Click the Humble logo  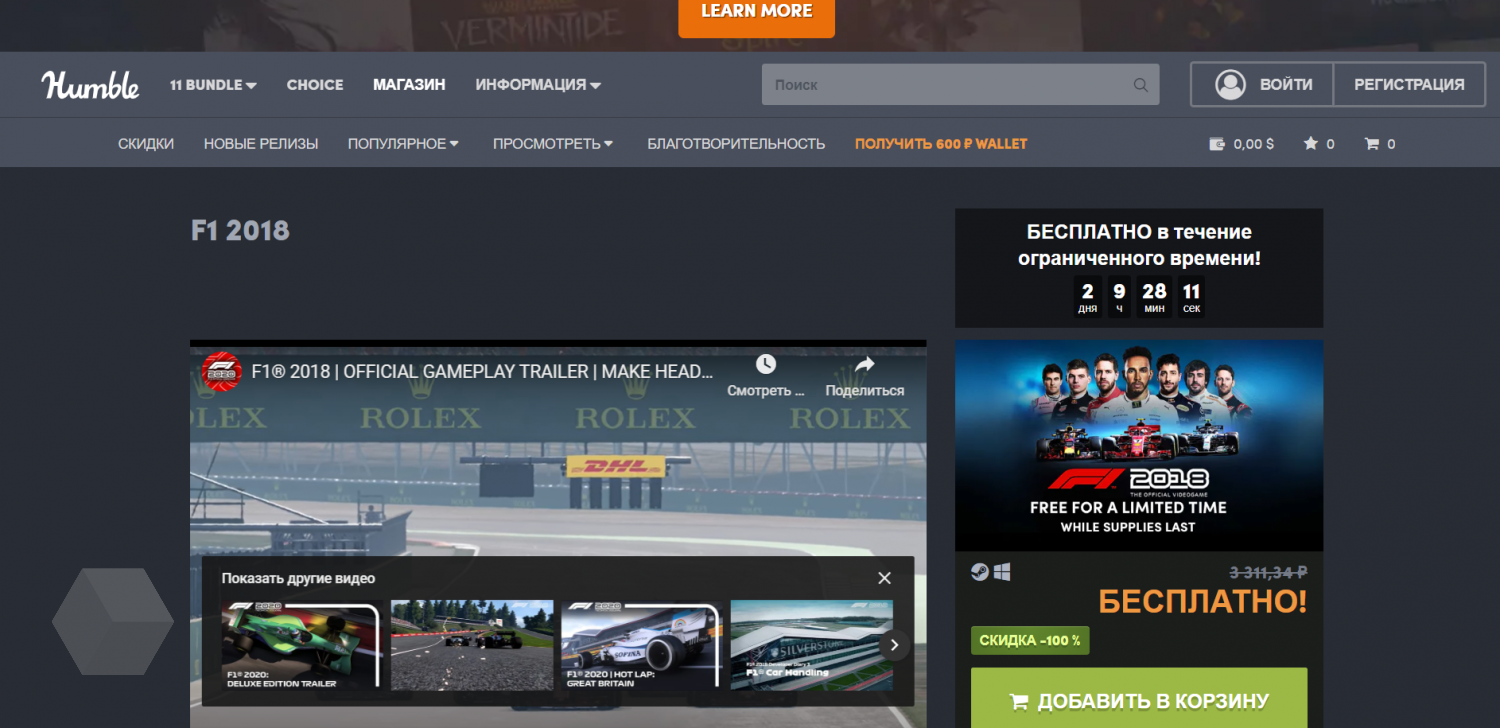click(90, 85)
